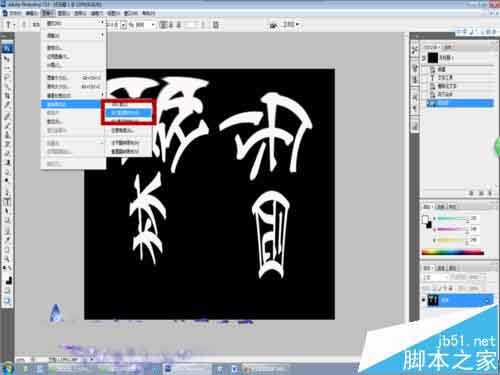Click the Windows Start button
Image resolution: width=500 pixels, height=375 pixels.
pos(7,369)
